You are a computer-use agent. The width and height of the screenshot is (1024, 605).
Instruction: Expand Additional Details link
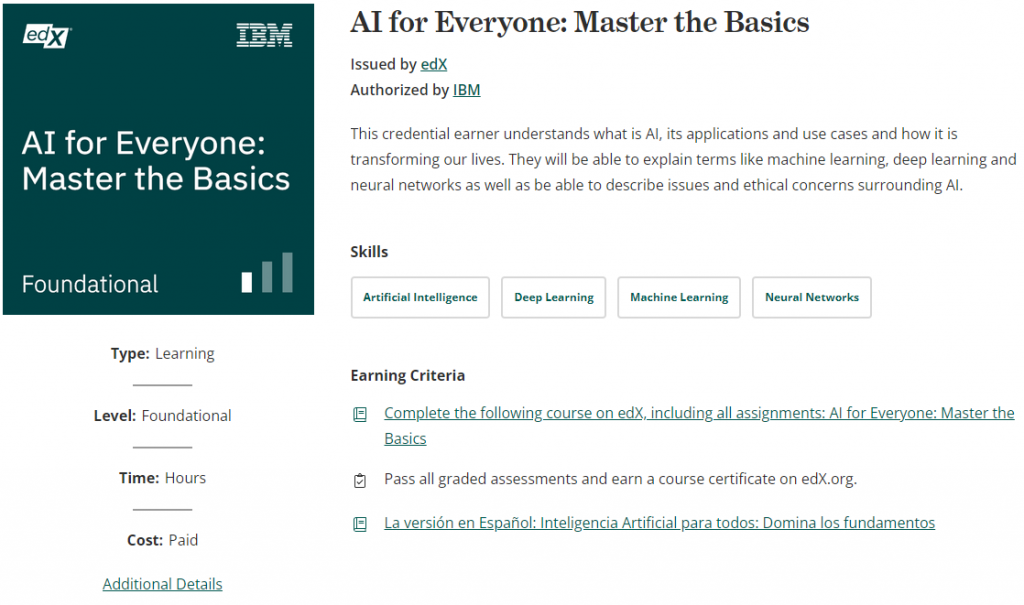pyautogui.click(x=162, y=584)
